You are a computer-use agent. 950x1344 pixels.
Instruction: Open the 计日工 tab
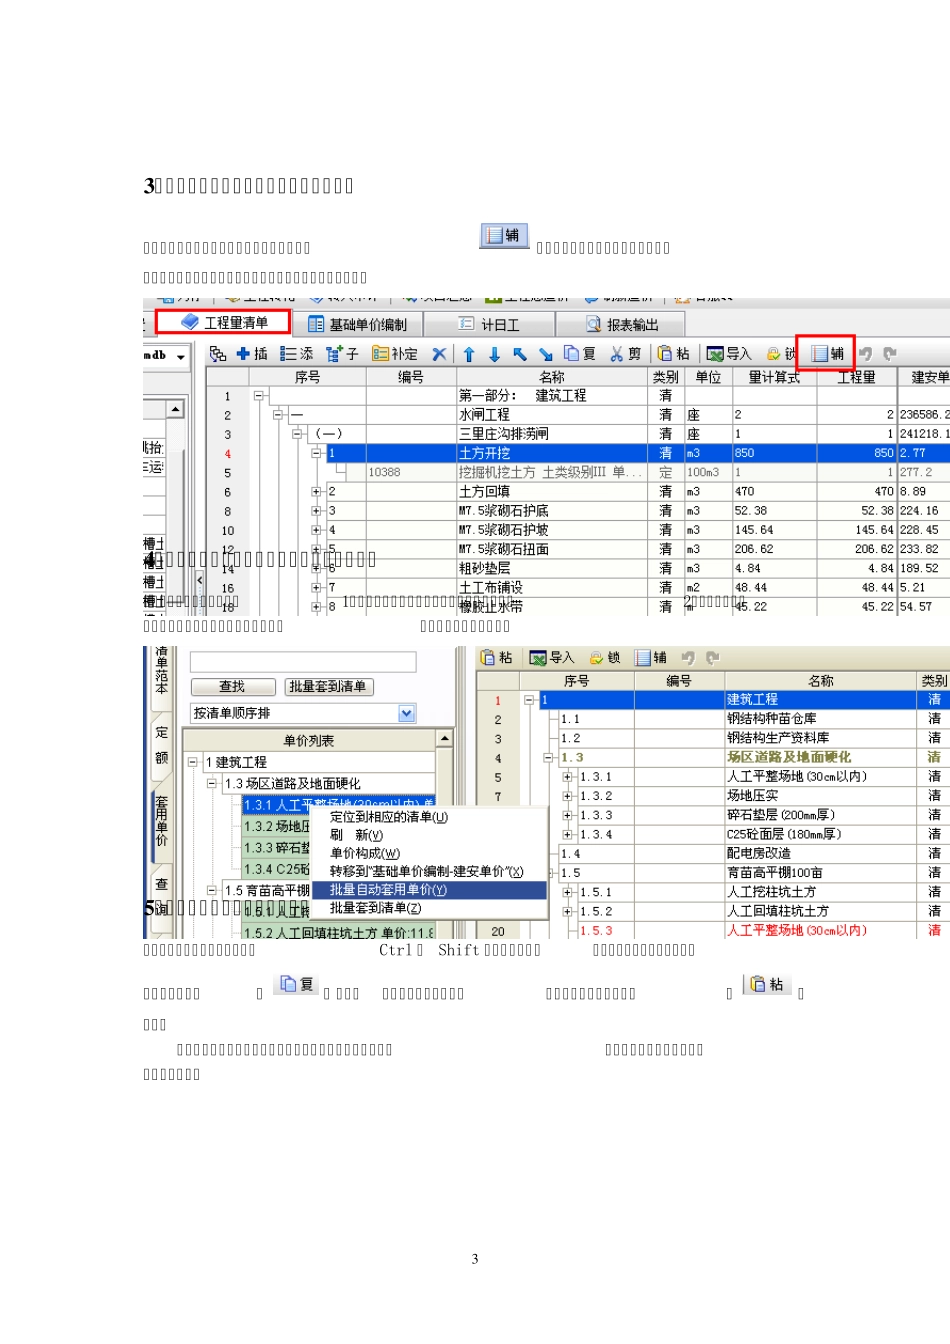[x=489, y=324]
